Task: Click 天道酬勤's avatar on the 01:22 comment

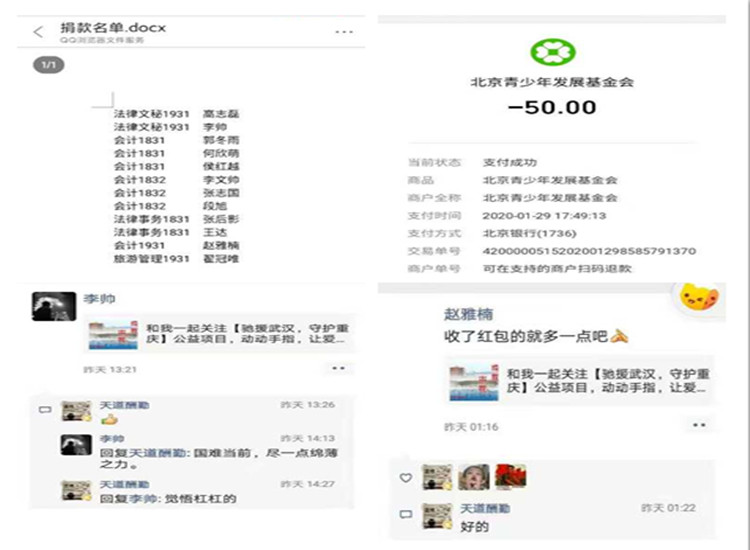Action: (437, 516)
